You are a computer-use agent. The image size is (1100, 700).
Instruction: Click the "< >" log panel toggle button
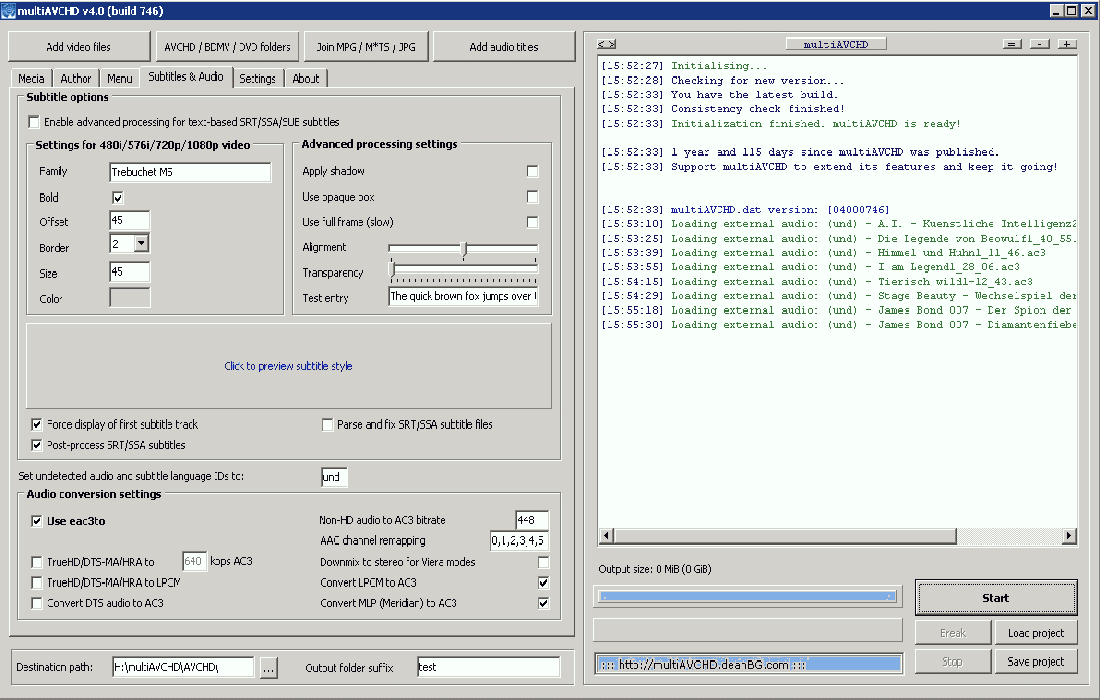point(606,44)
